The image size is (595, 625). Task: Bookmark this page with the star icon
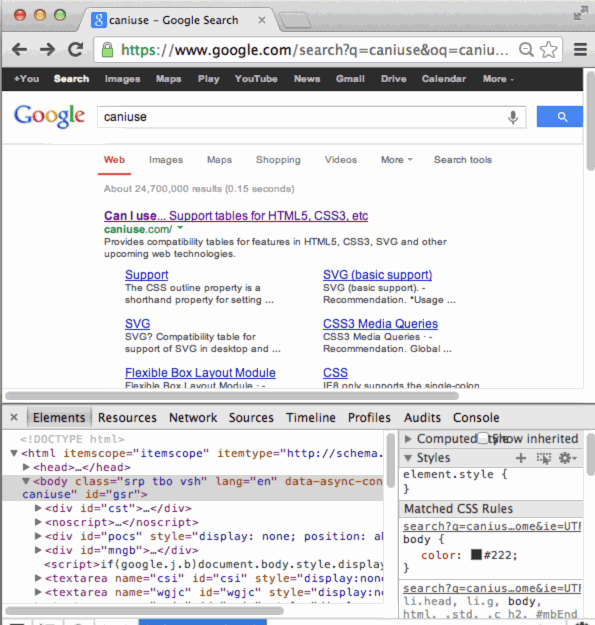(548, 50)
